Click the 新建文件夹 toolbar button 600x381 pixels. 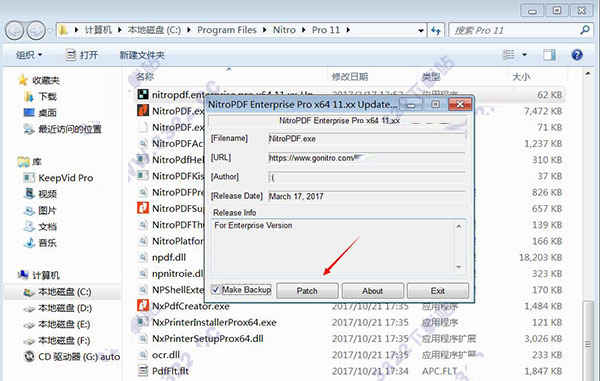pyautogui.click(x=142, y=55)
